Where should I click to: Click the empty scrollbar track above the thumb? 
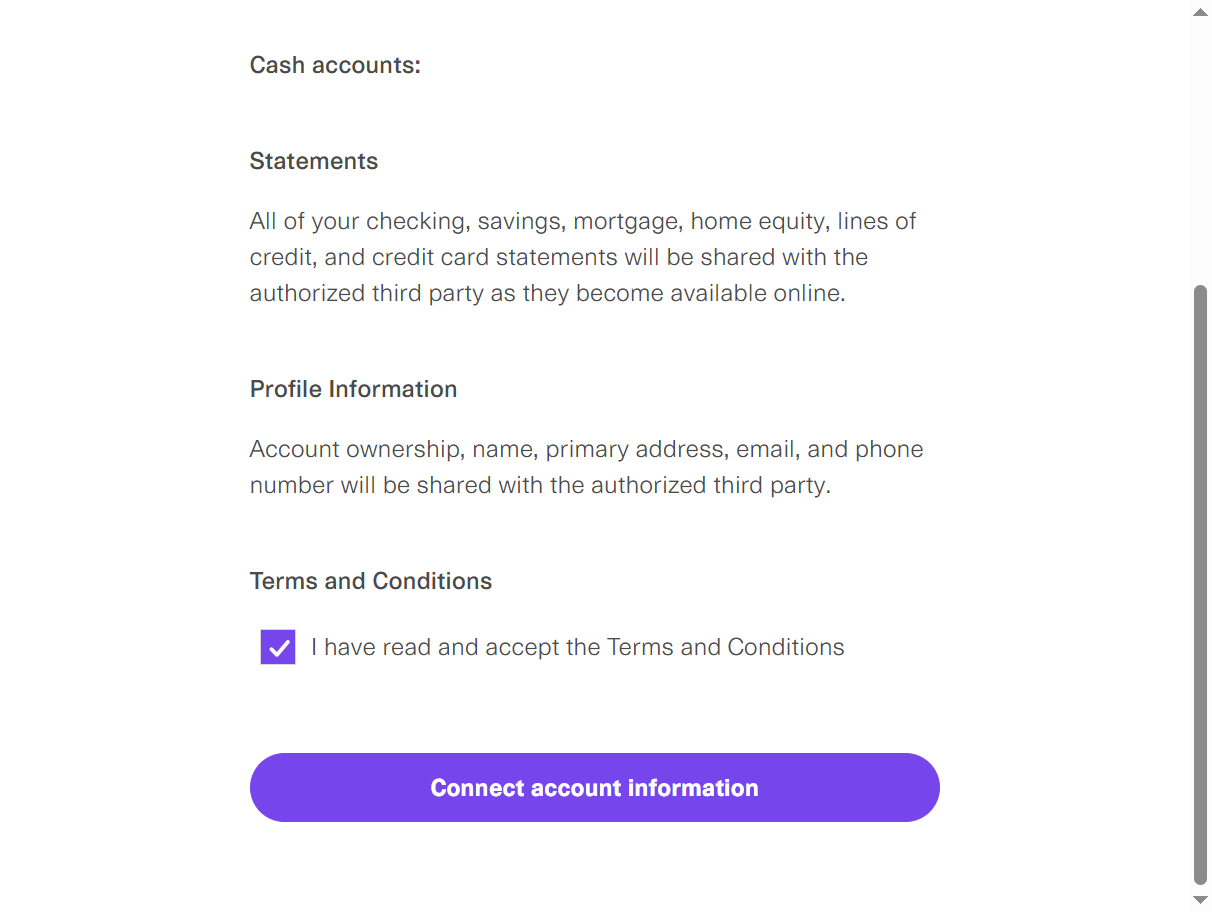pyautogui.click(x=1200, y=150)
